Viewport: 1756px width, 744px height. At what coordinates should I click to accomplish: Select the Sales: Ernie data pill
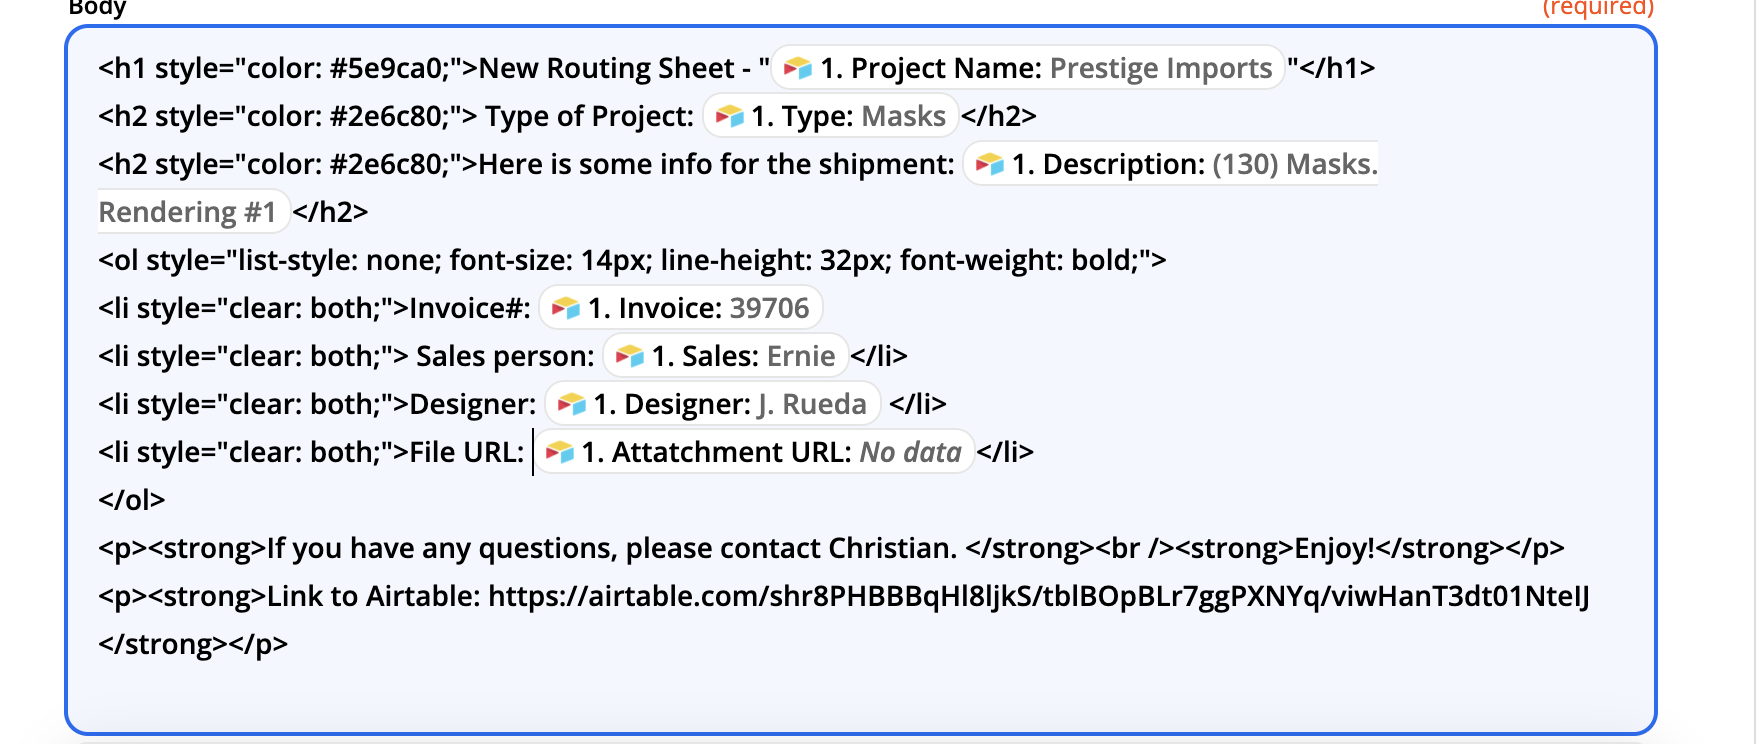pyautogui.click(x=726, y=356)
